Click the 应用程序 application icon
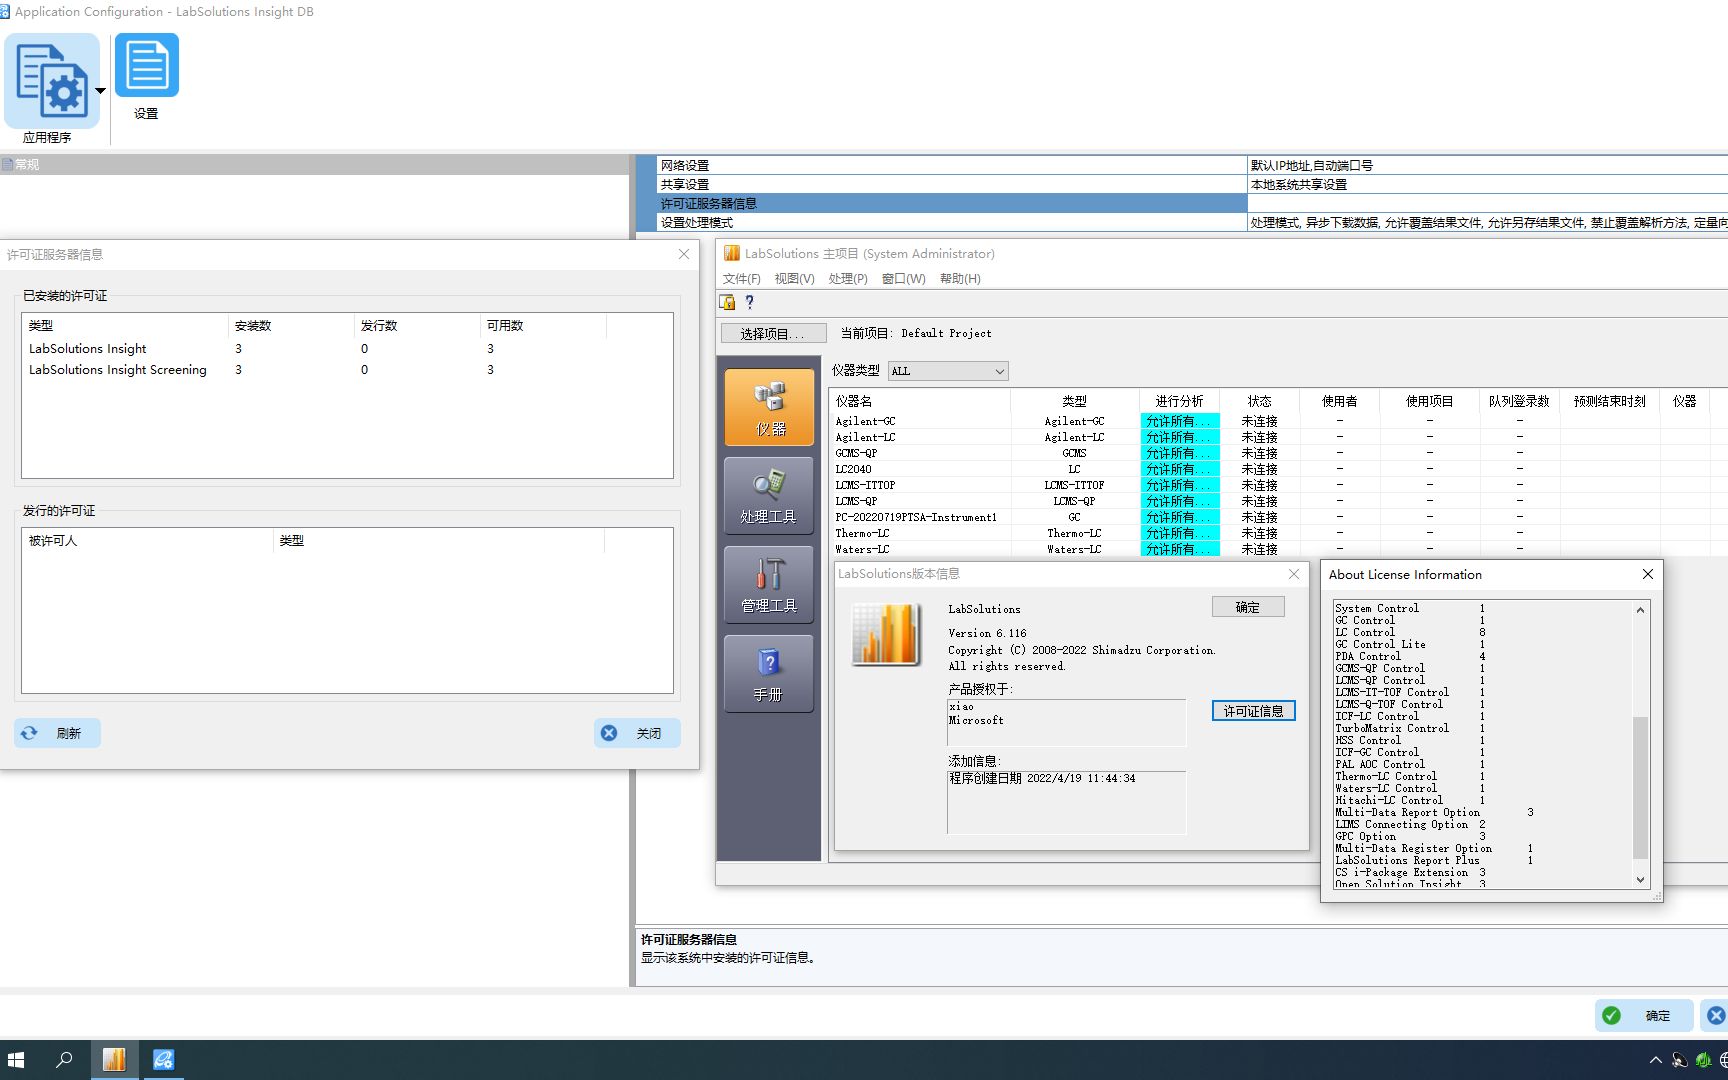The height and width of the screenshot is (1080, 1728). pyautogui.click(x=50, y=81)
